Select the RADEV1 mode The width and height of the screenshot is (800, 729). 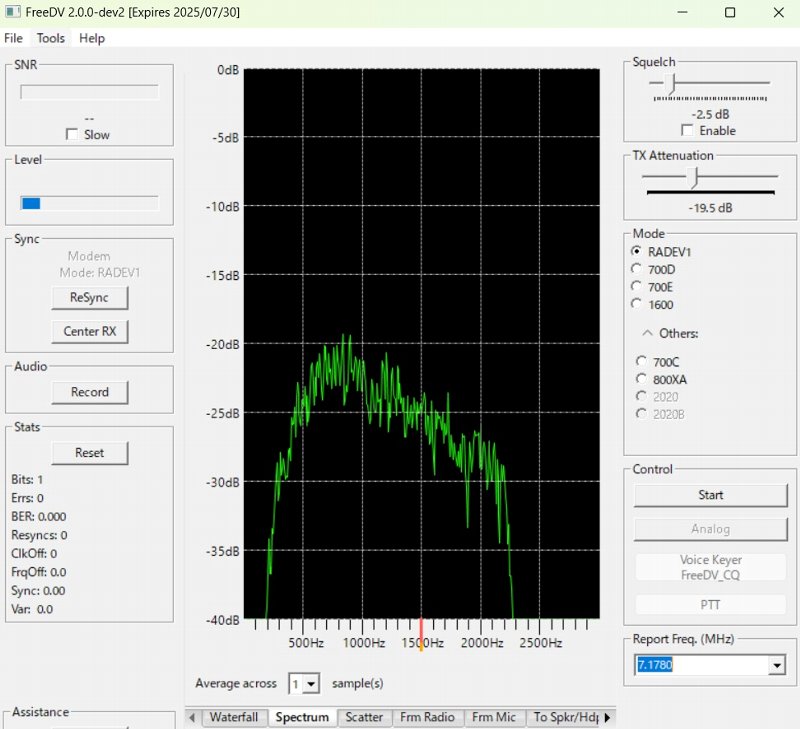click(636, 252)
